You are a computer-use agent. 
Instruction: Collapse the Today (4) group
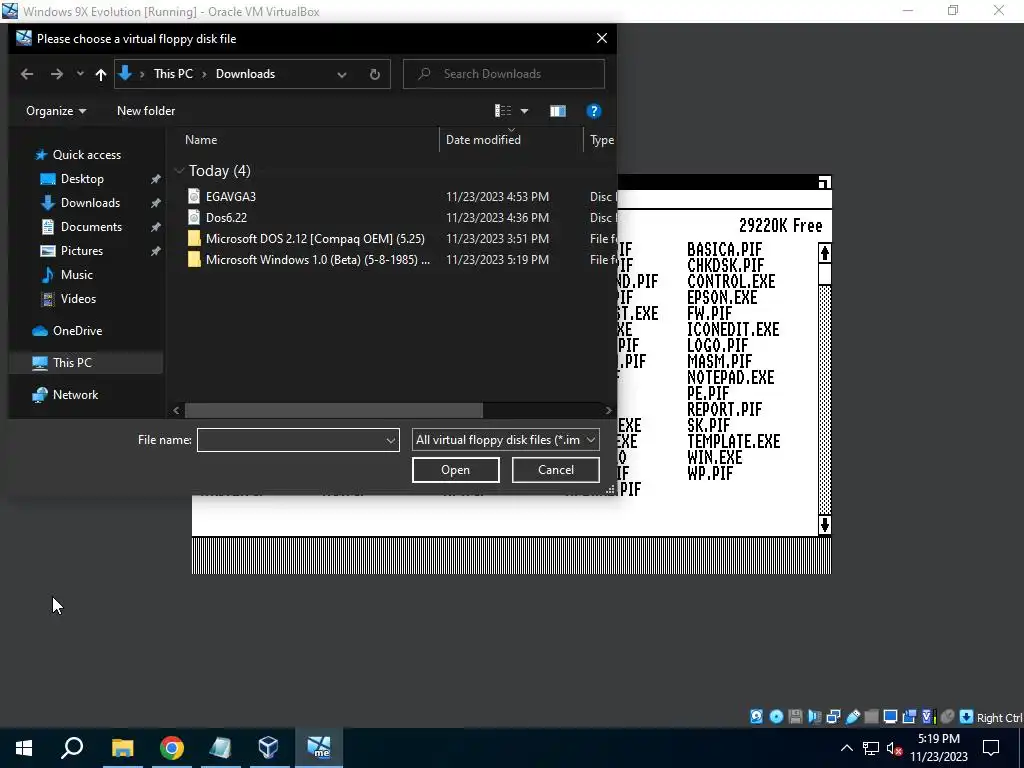pyautogui.click(x=179, y=171)
